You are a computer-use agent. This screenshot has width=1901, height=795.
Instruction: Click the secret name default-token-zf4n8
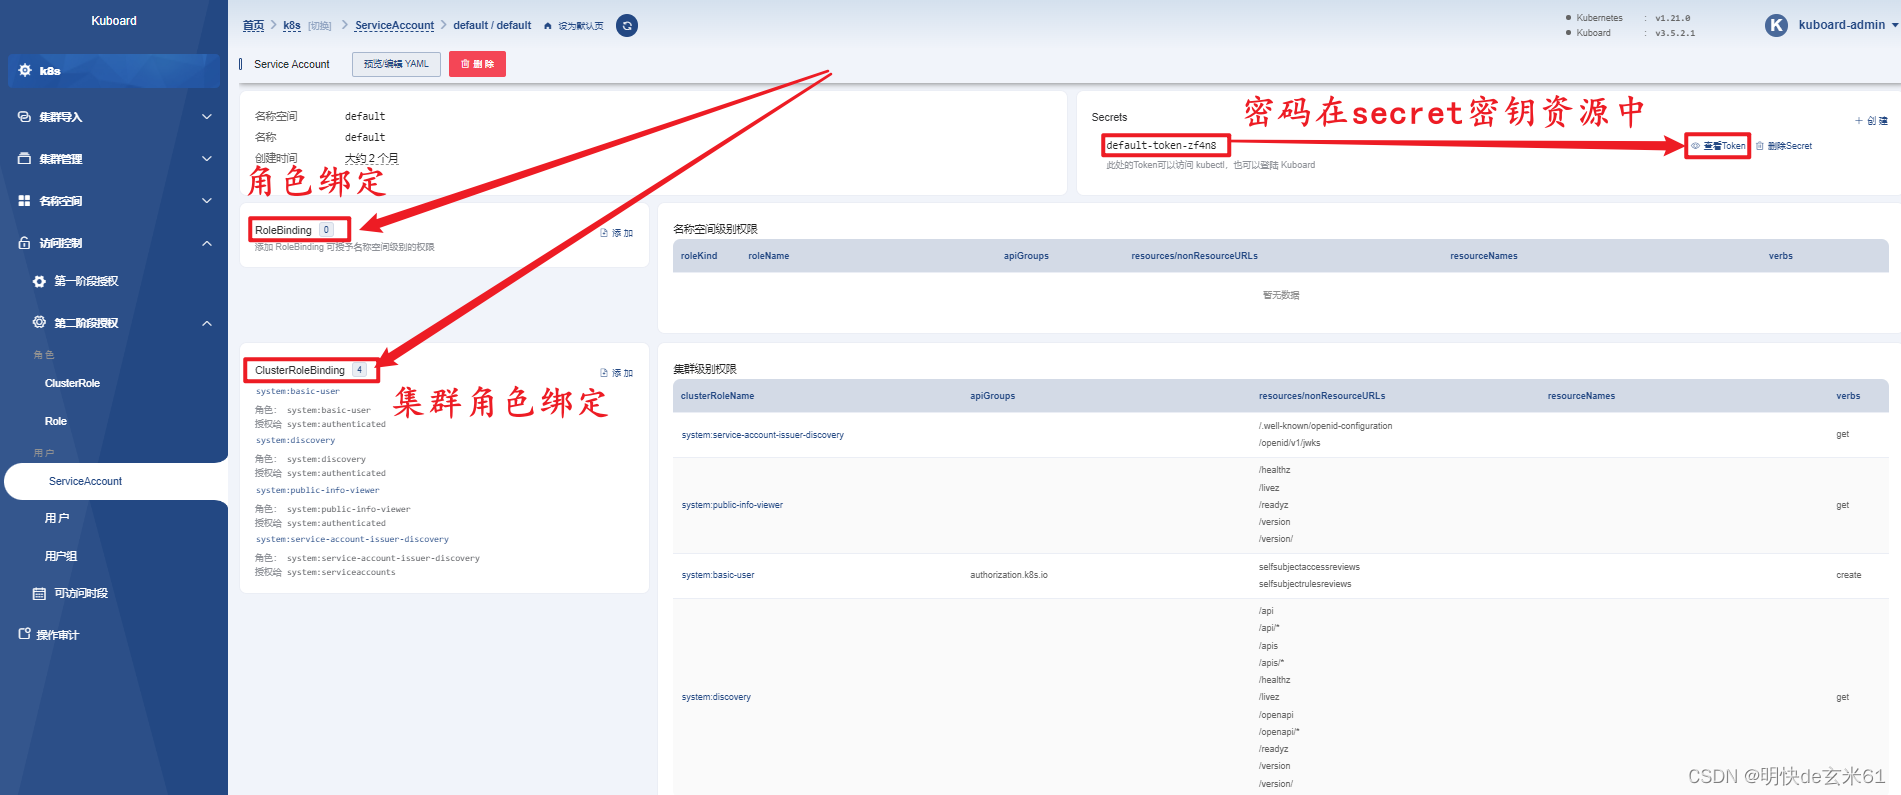pos(1161,146)
